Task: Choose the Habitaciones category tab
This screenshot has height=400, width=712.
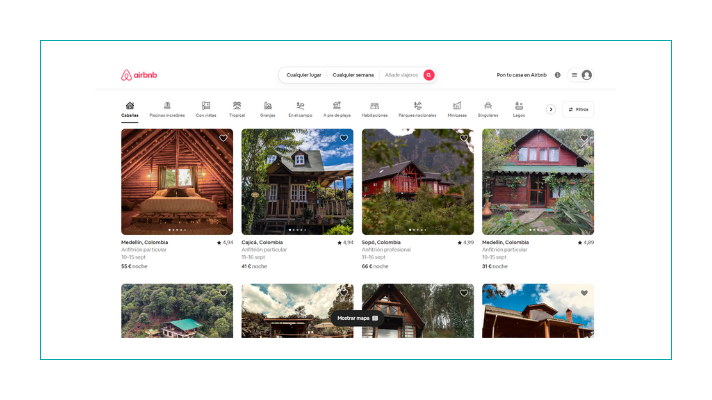Action: click(375, 109)
